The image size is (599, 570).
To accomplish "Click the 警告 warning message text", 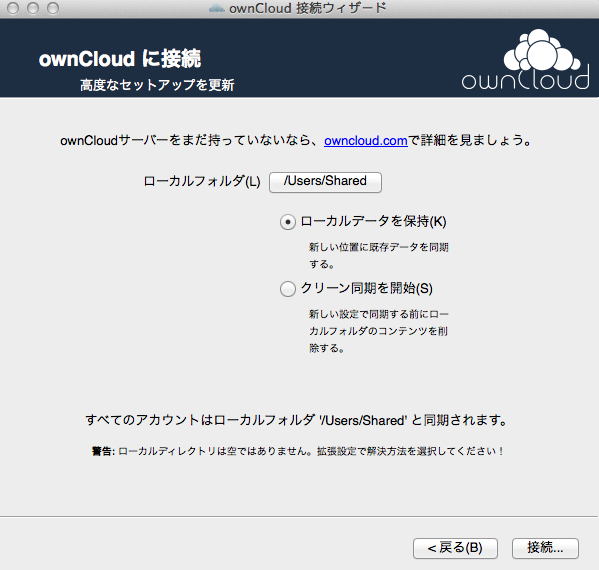I will [298, 451].
